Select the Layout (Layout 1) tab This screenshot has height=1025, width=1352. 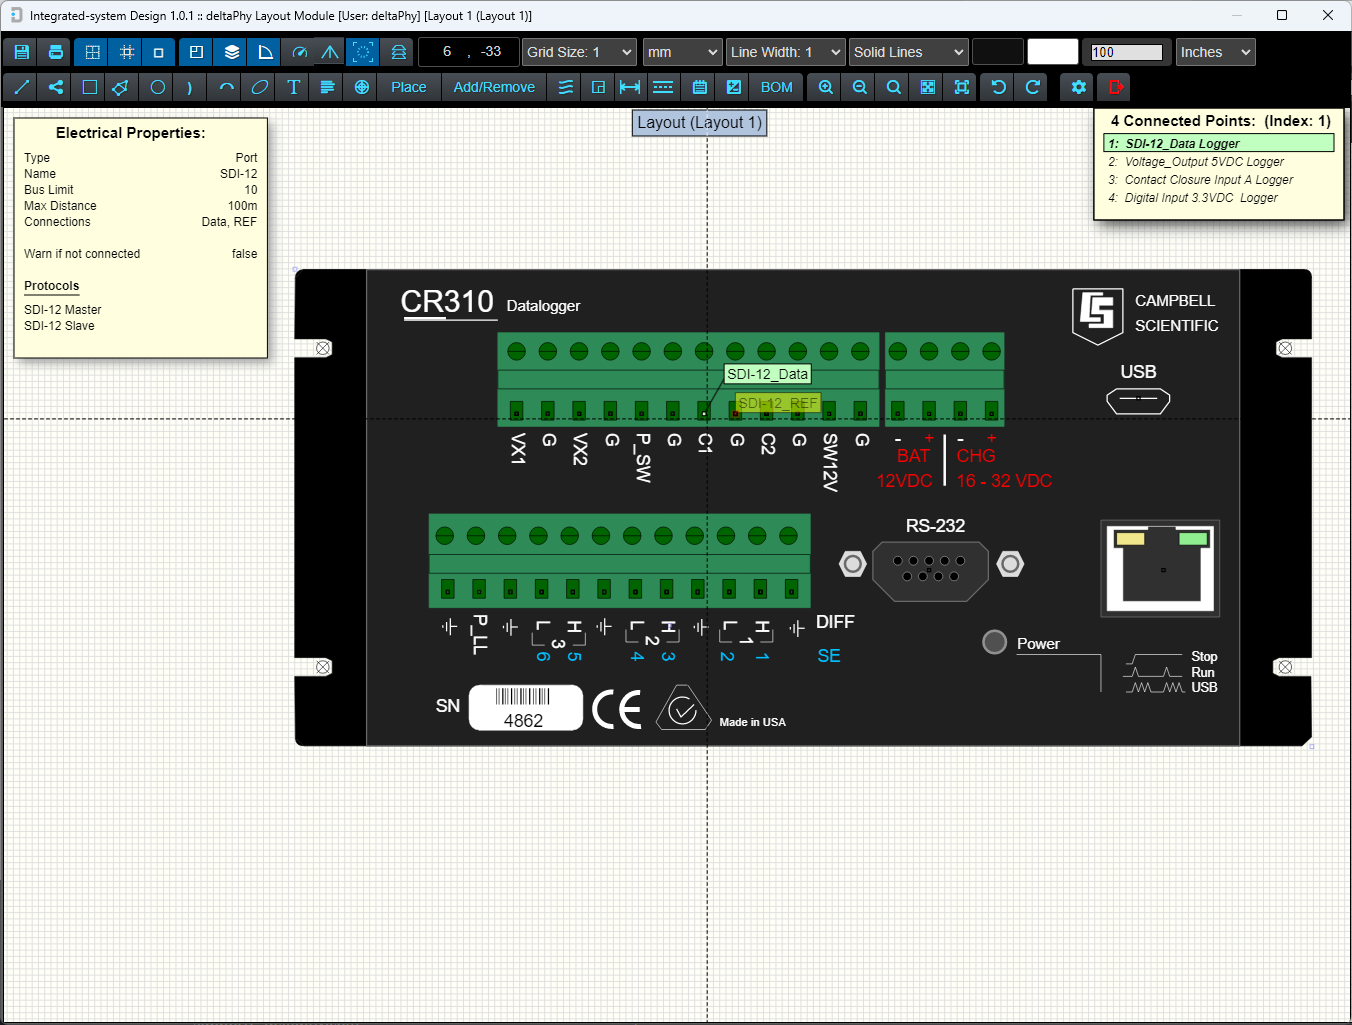coord(699,122)
